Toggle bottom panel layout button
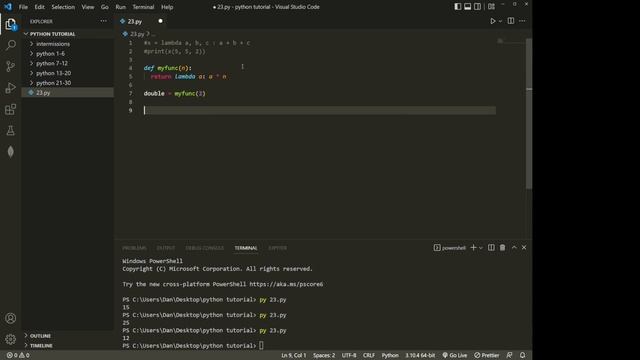 (x=467, y=7)
